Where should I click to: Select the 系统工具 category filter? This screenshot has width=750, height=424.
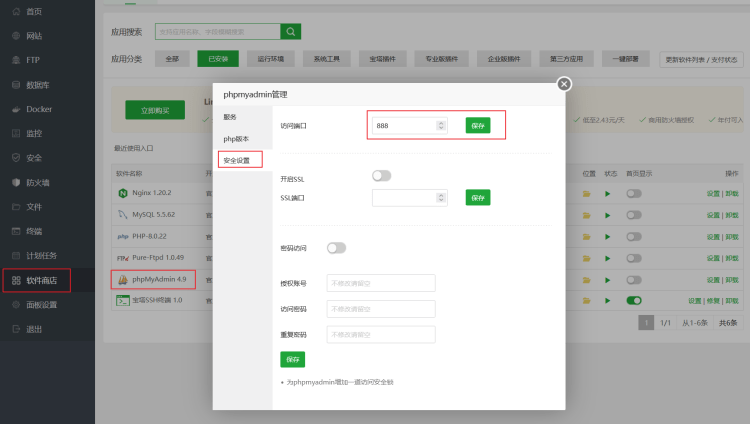(327, 59)
